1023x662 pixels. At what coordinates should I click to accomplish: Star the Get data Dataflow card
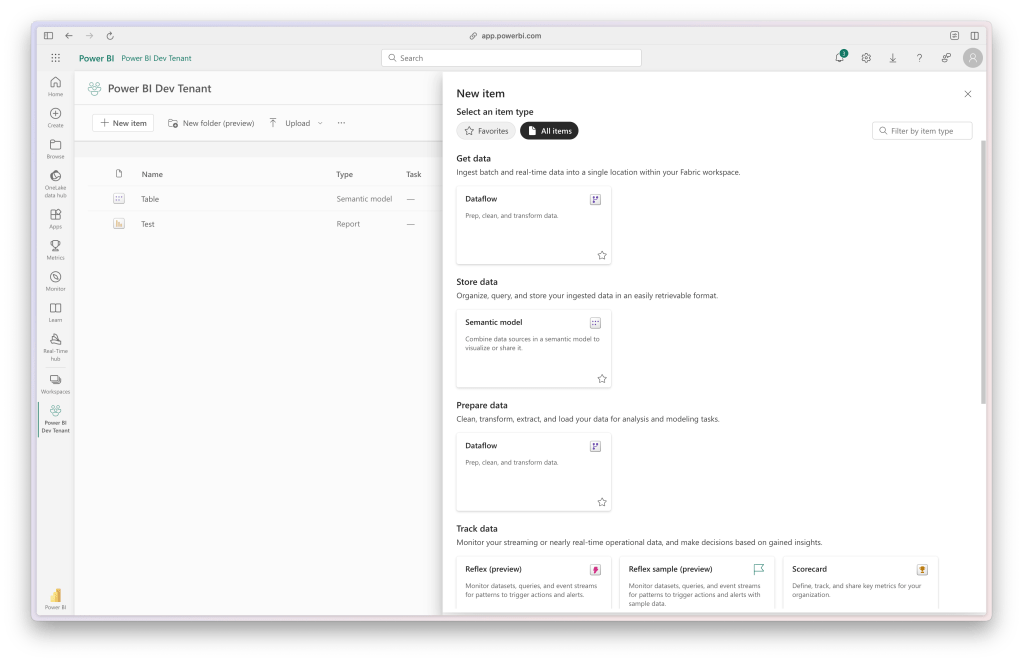coord(602,255)
